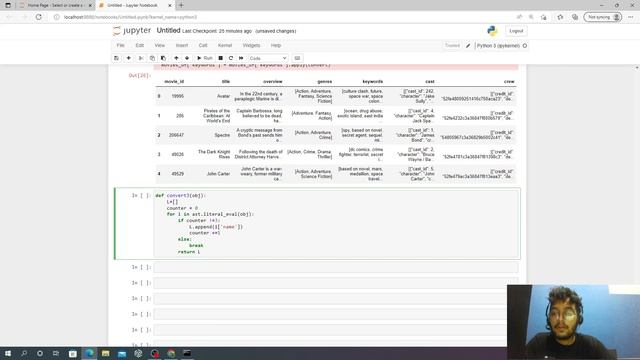640x360 pixels.
Task: Open the Windows Start menu
Action: [8, 353]
